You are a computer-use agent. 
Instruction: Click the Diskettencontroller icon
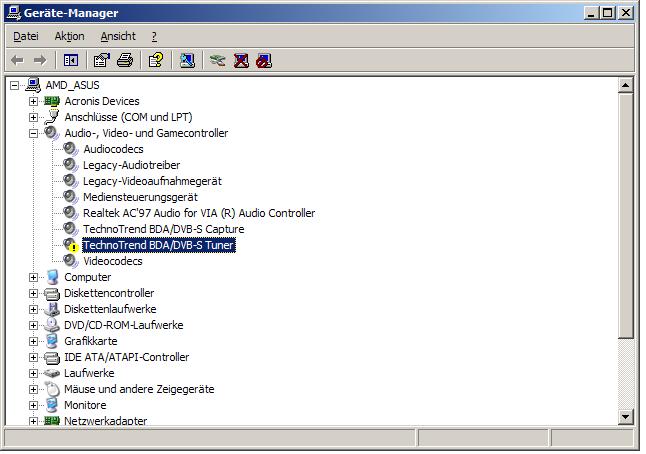point(52,293)
